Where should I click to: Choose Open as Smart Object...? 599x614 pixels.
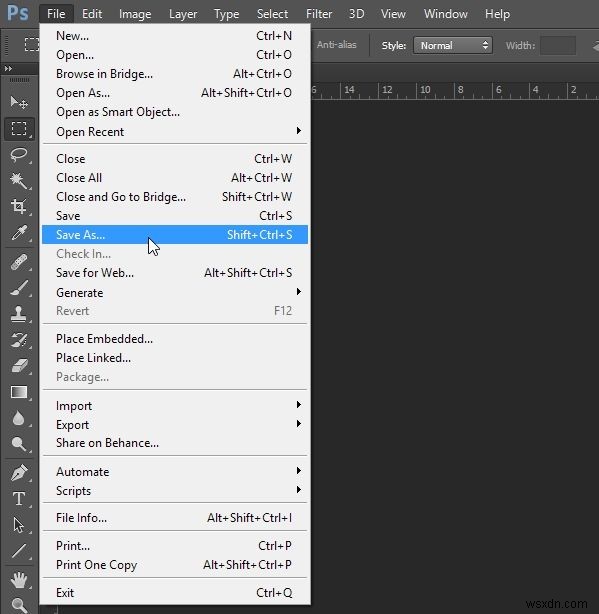coord(175,112)
